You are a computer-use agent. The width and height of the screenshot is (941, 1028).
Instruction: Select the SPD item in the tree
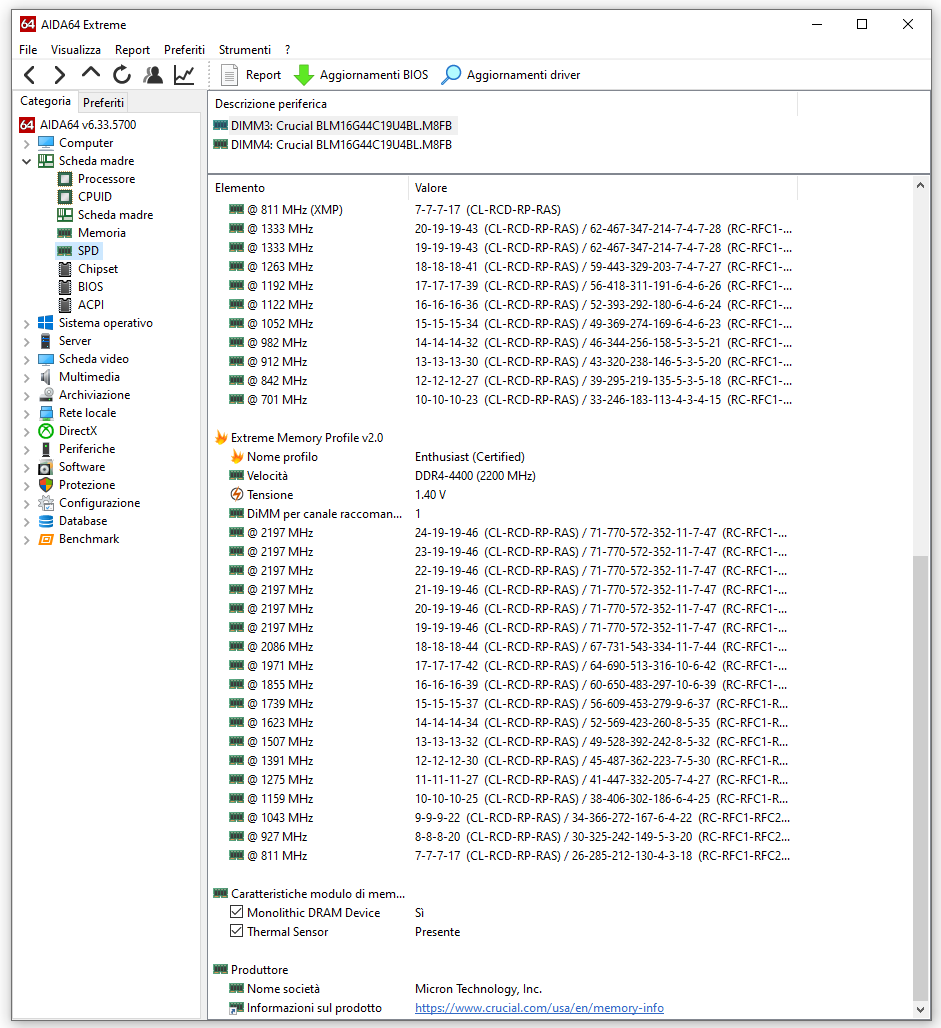(x=88, y=250)
